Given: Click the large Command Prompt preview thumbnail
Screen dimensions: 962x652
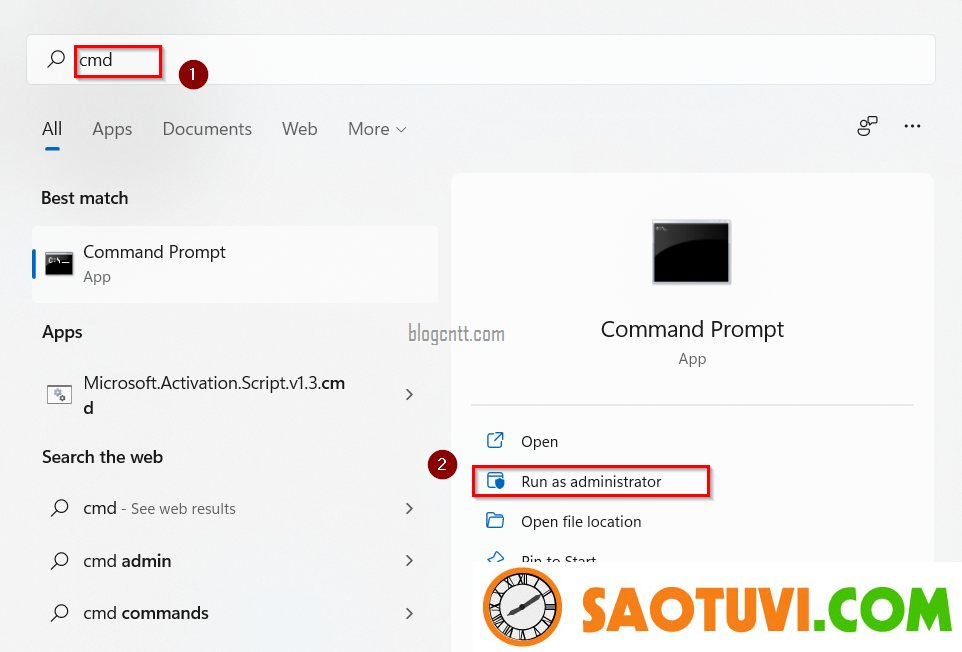Looking at the screenshot, I should 691,251.
